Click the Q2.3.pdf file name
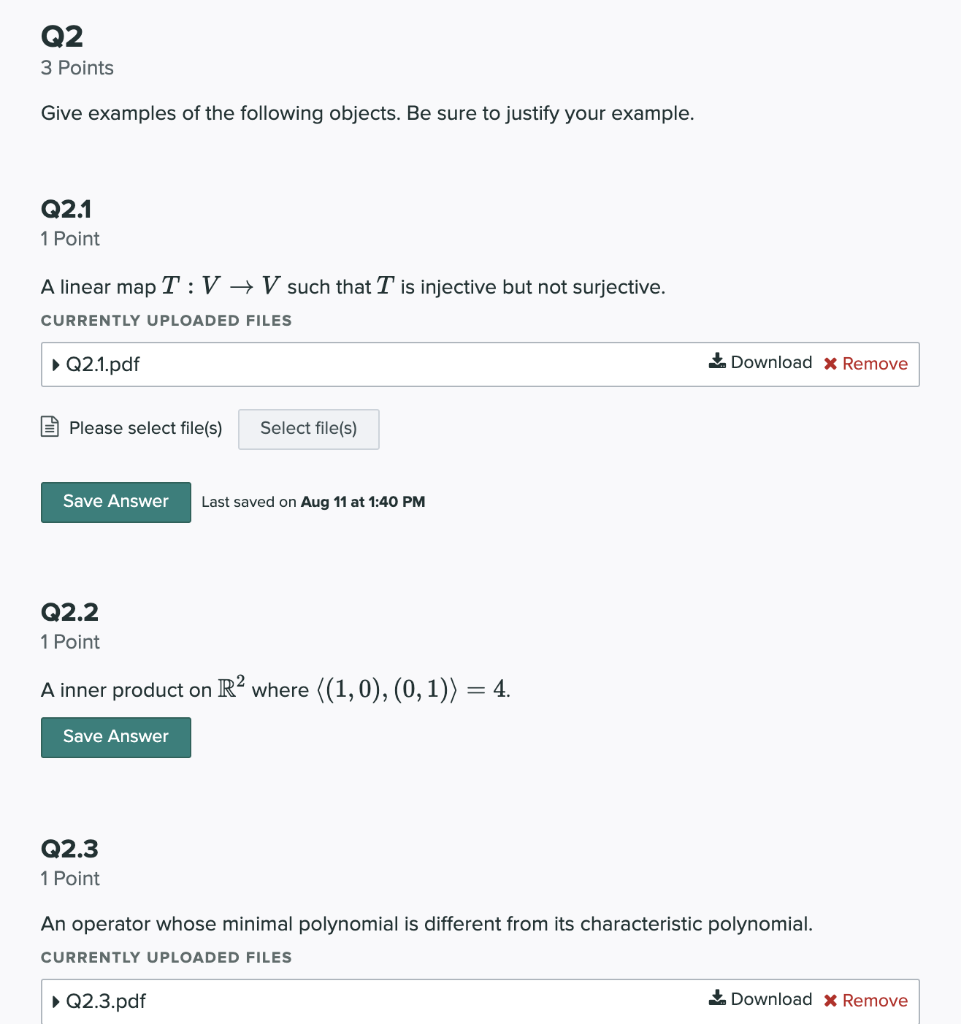 point(104,1000)
